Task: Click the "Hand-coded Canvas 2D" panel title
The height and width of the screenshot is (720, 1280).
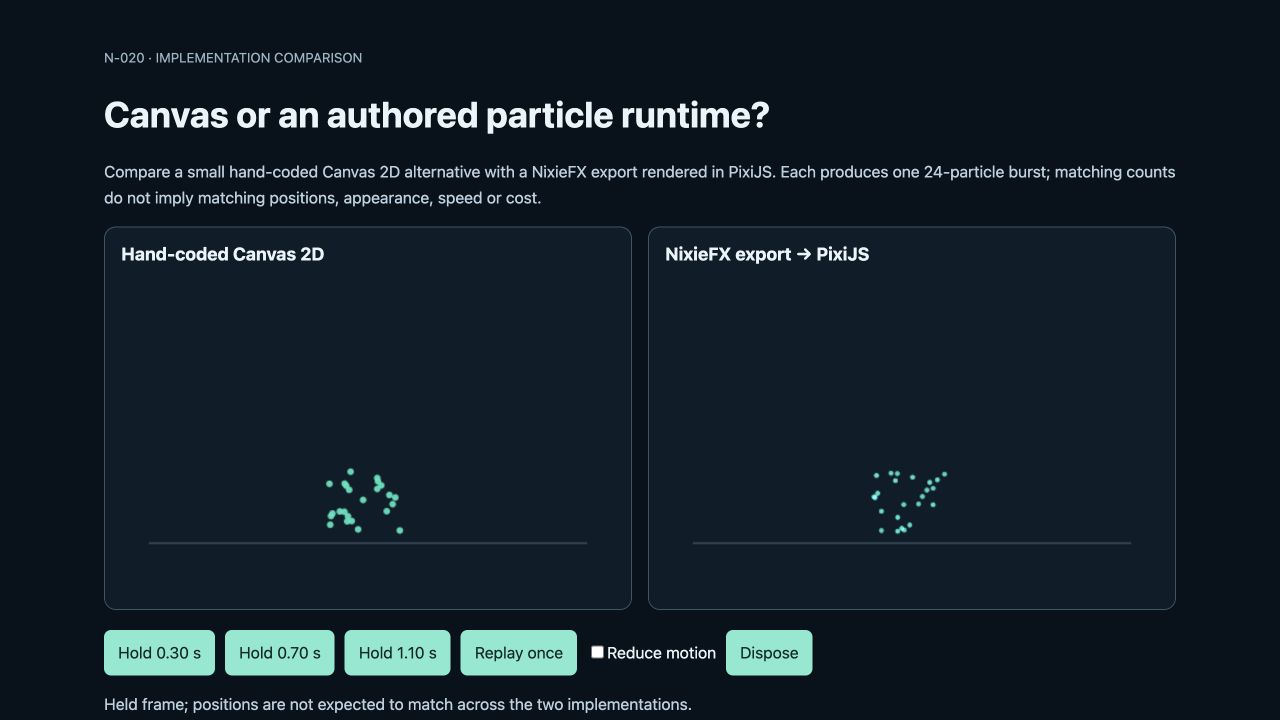Action: [x=223, y=254]
